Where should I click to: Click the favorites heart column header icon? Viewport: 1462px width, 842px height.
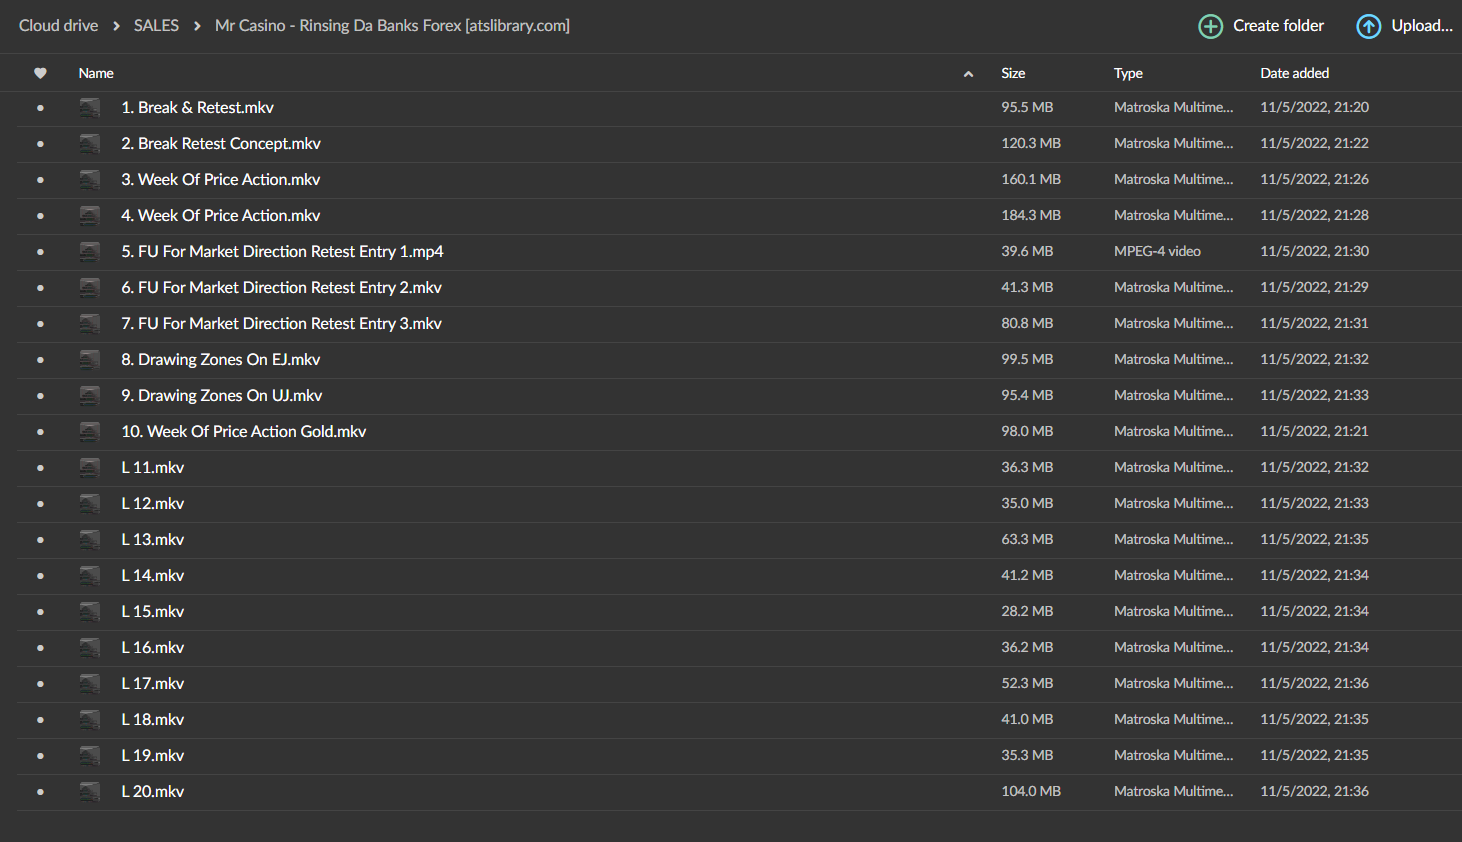(40, 73)
